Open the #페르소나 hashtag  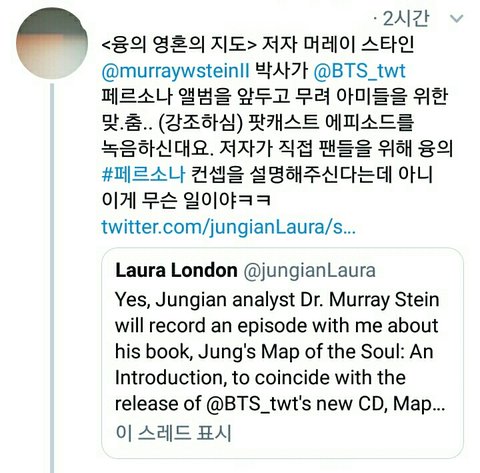coord(143,175)
